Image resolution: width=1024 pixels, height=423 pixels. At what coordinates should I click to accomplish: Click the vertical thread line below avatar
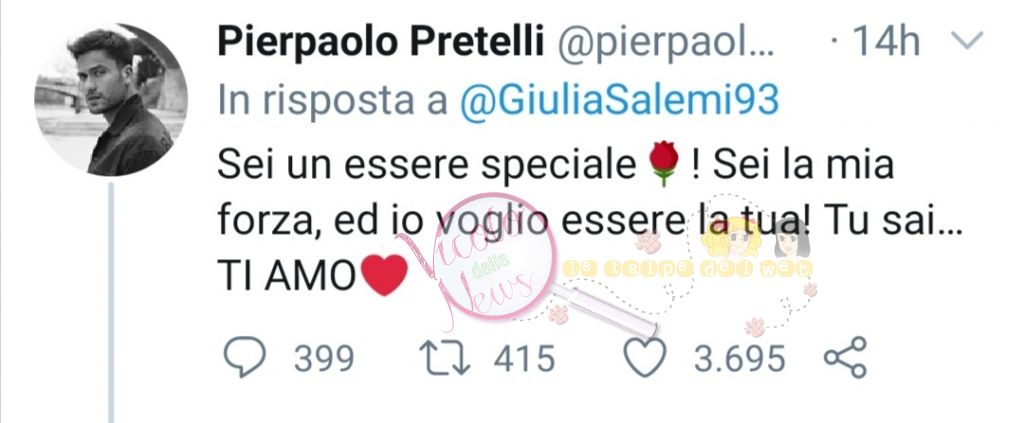click(111, 302)
